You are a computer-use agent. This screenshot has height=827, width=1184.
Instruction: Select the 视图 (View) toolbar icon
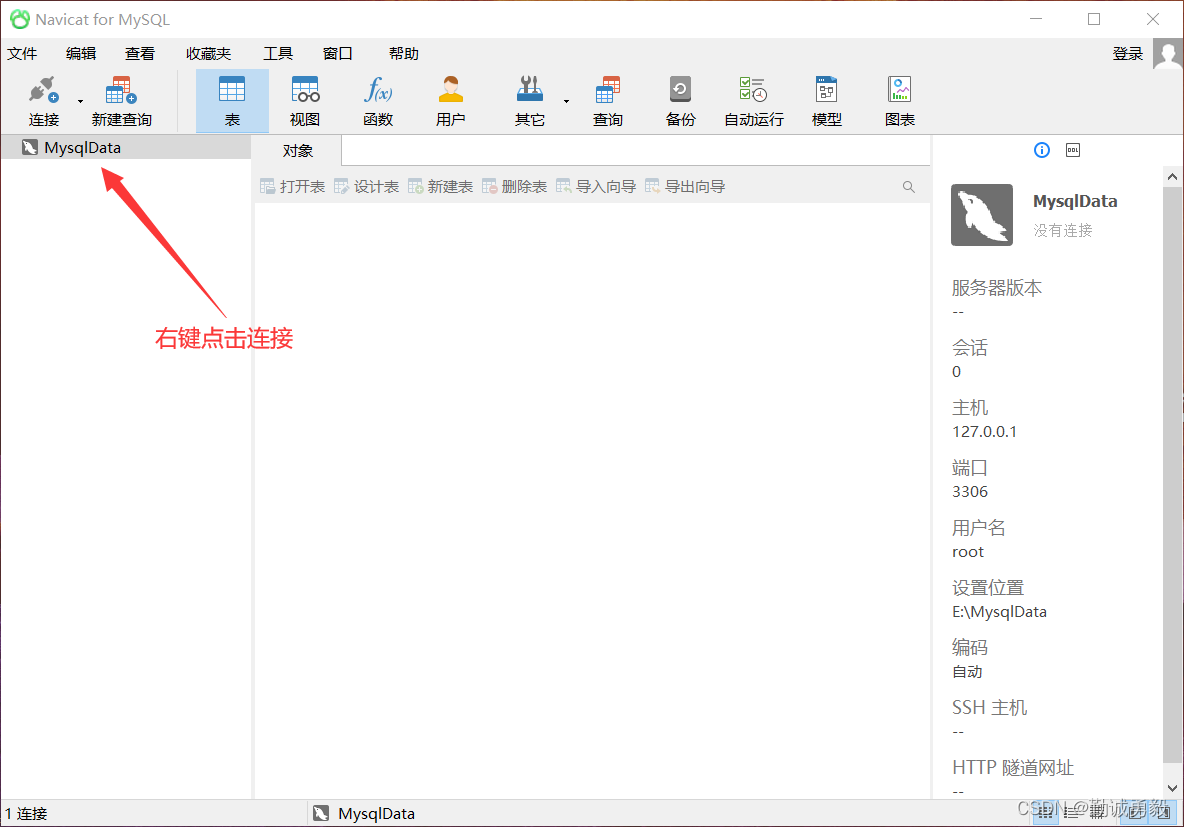[x=305, y=101]
